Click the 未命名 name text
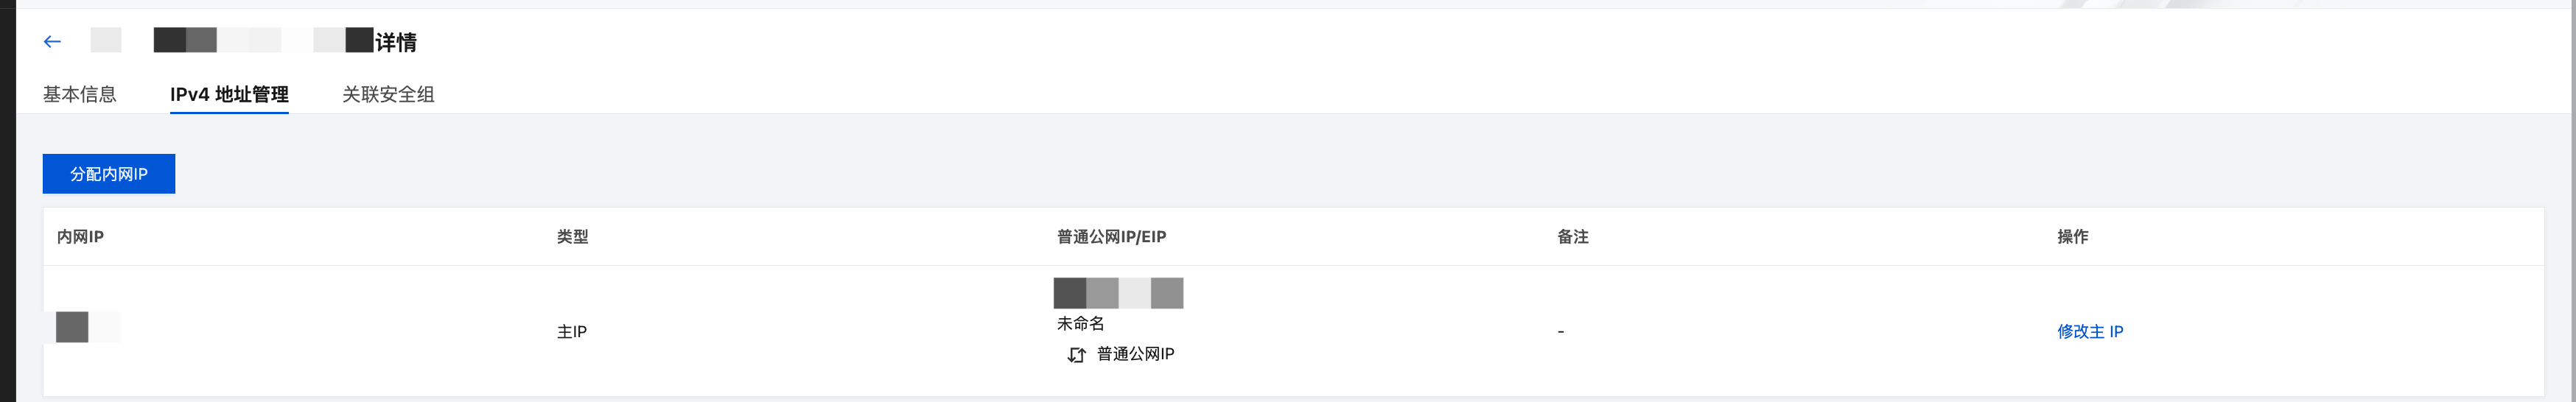 [1080, 323]
